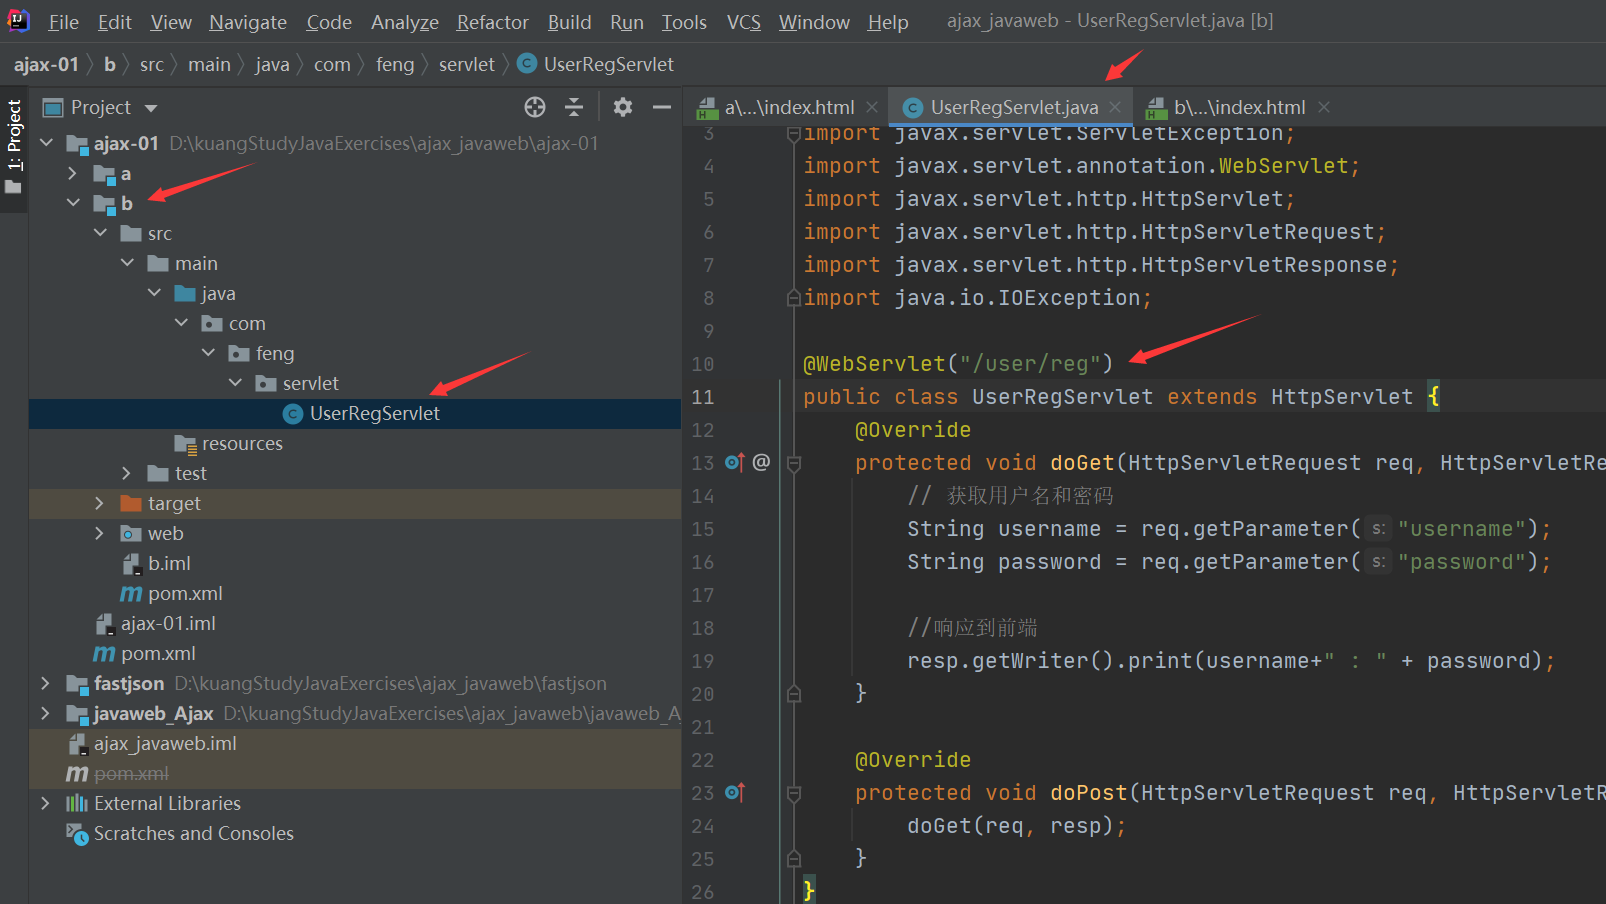Open the Project view dropdown

point(151,108)
